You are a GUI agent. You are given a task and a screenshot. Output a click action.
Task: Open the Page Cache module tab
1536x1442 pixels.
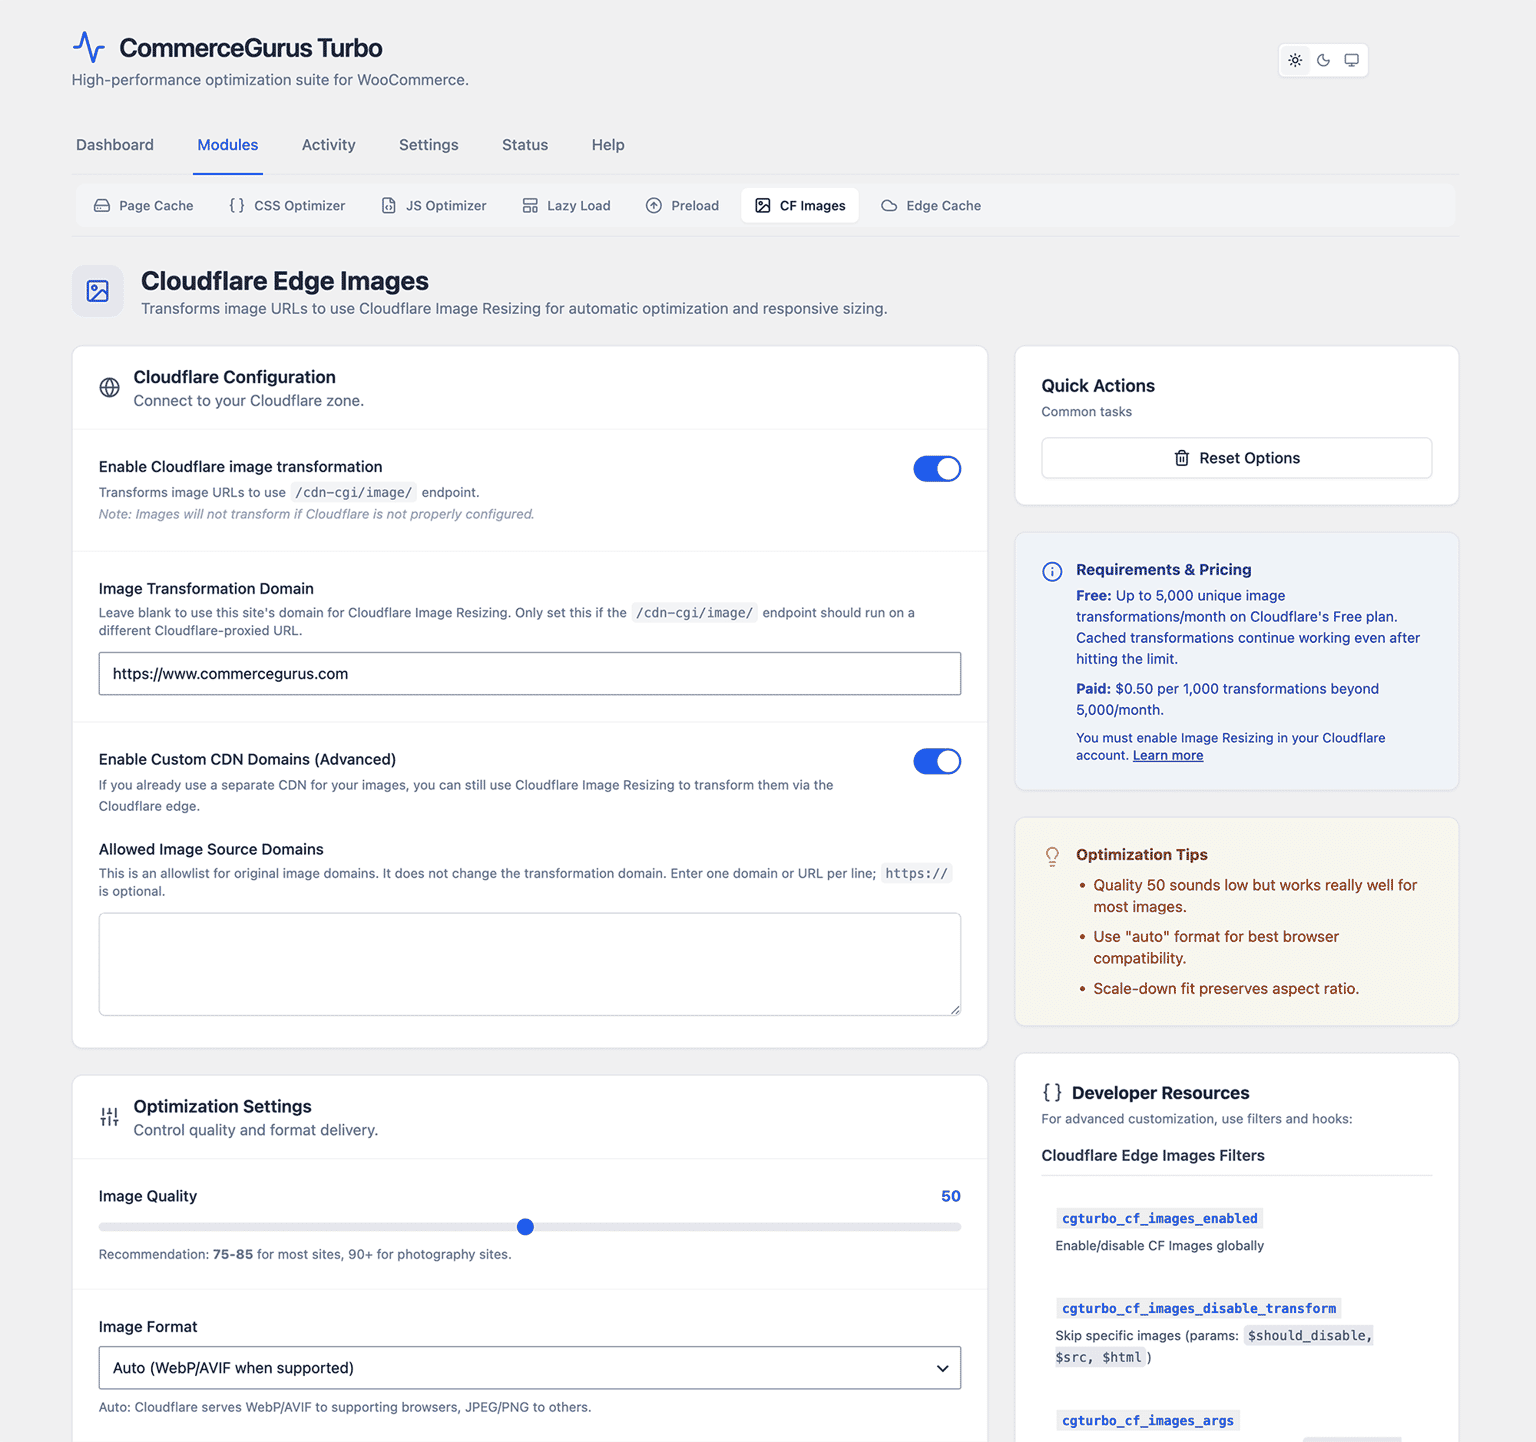coord(144,205)
